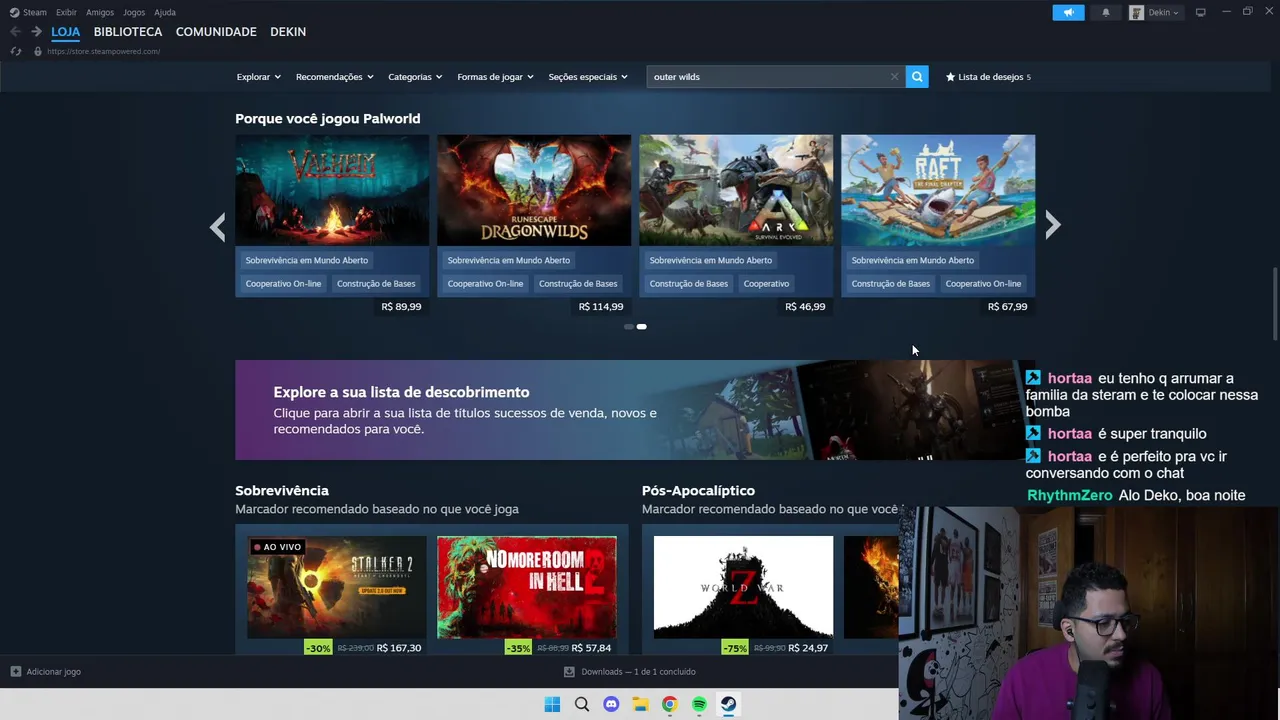This screenshot has width=1280, height=720.
Task: Switch to the COMUNIDADE tab
Action: [x=216, y=32]
